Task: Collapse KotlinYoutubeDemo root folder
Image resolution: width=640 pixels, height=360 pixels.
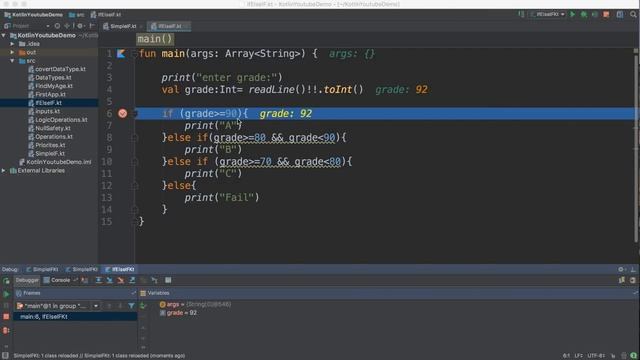Action: point(4,36)
